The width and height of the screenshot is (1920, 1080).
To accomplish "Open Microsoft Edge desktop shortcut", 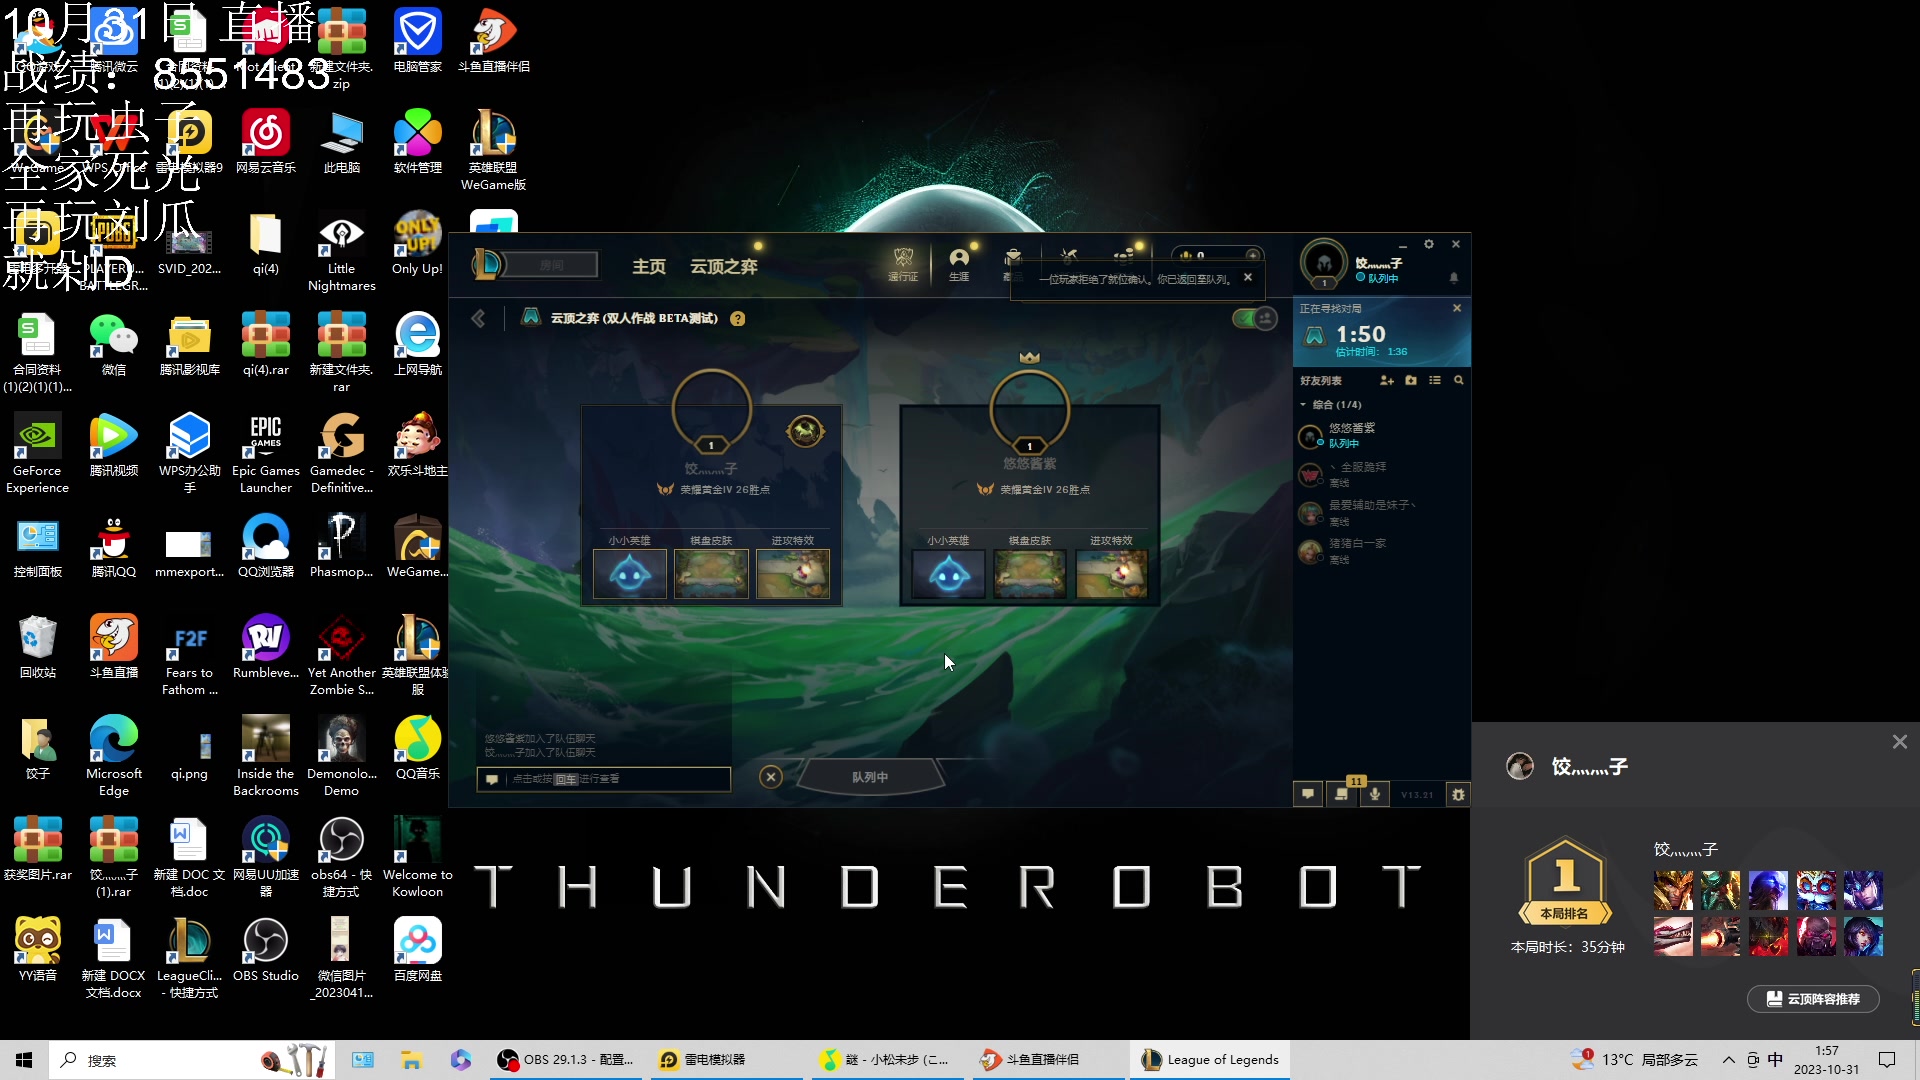I will coord(113,757).
